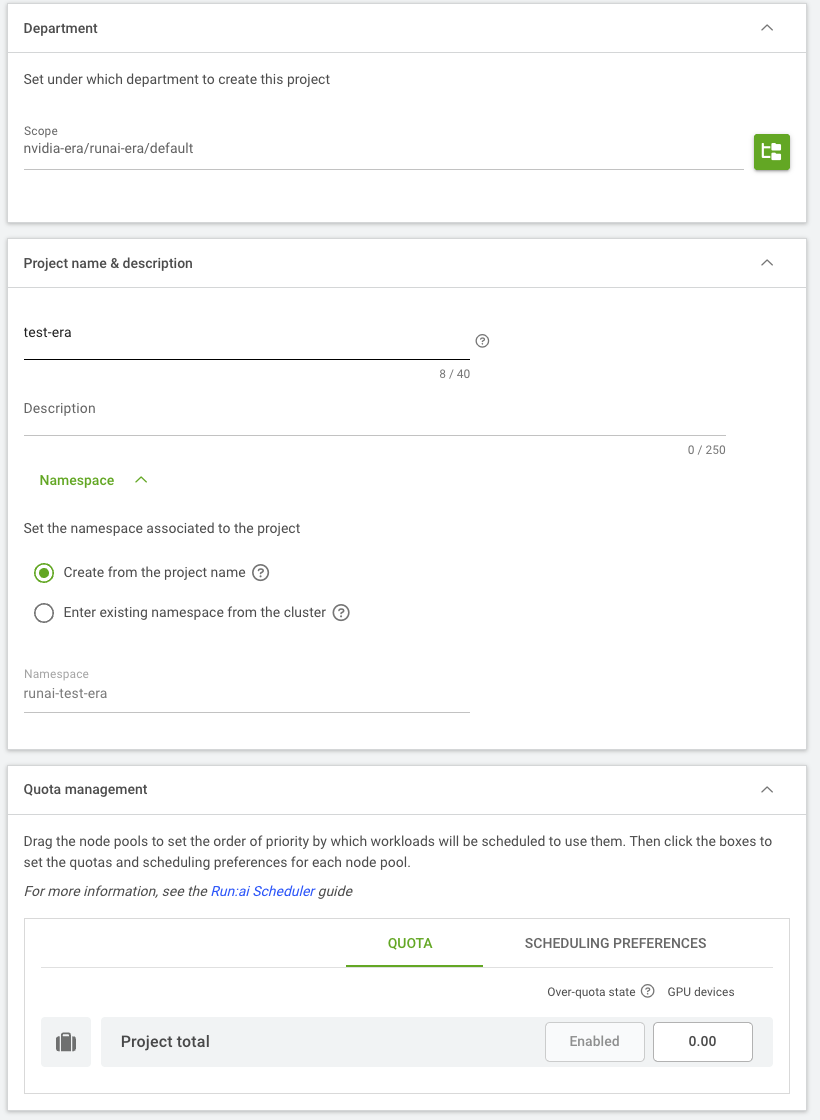Collapse the Department section

767,28
